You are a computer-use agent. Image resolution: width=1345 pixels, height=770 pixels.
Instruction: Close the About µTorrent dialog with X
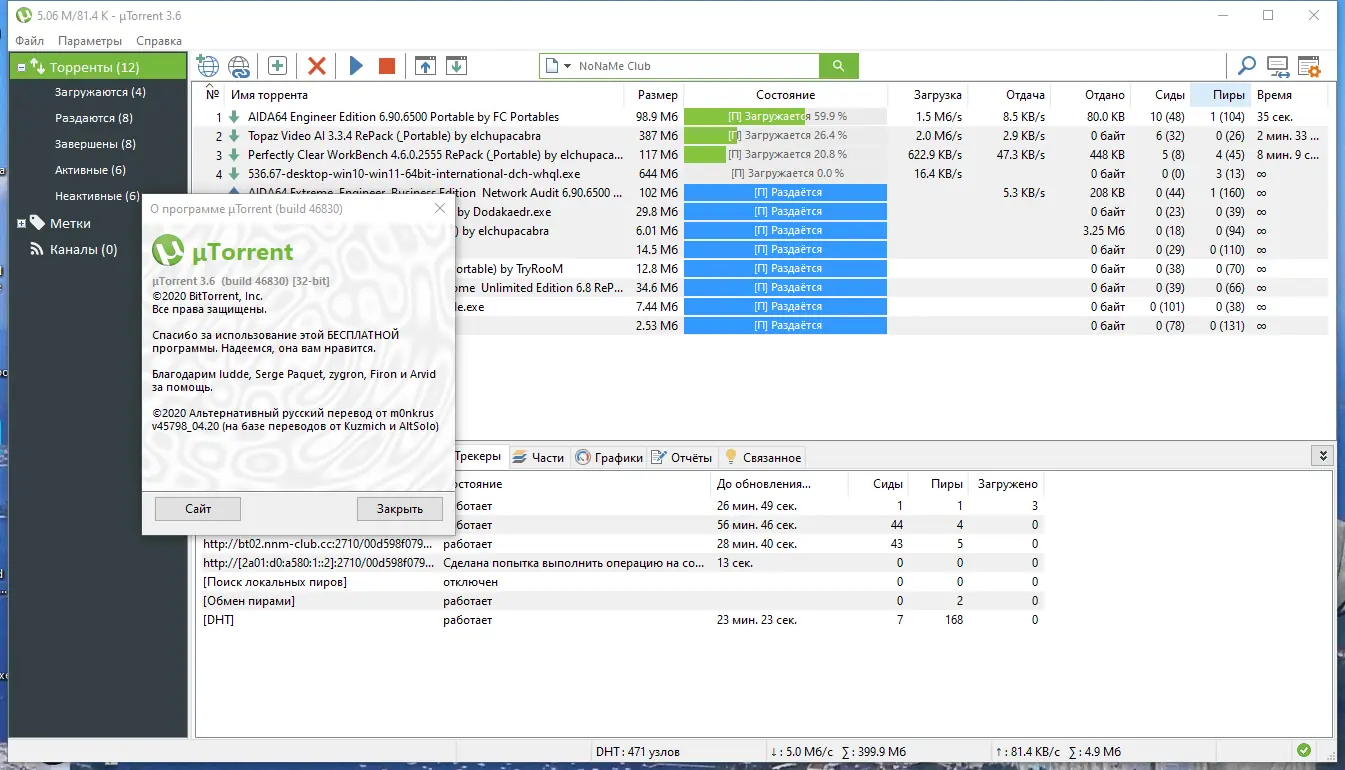tap(439, 208)
